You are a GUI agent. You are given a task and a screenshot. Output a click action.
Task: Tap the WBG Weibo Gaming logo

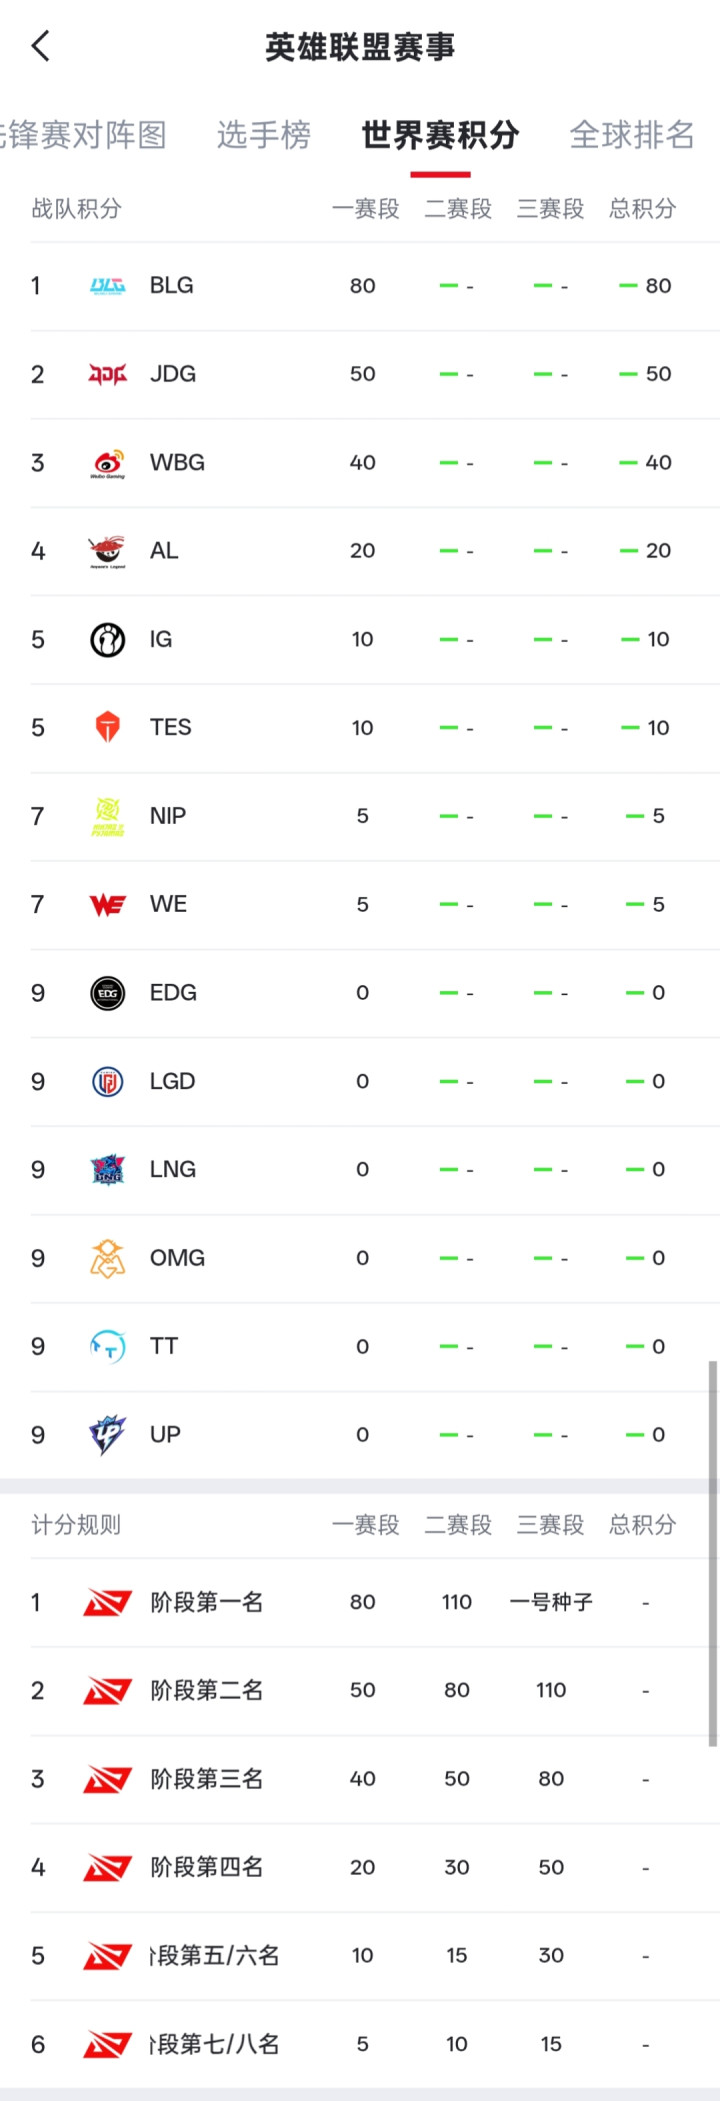(108, 463)
